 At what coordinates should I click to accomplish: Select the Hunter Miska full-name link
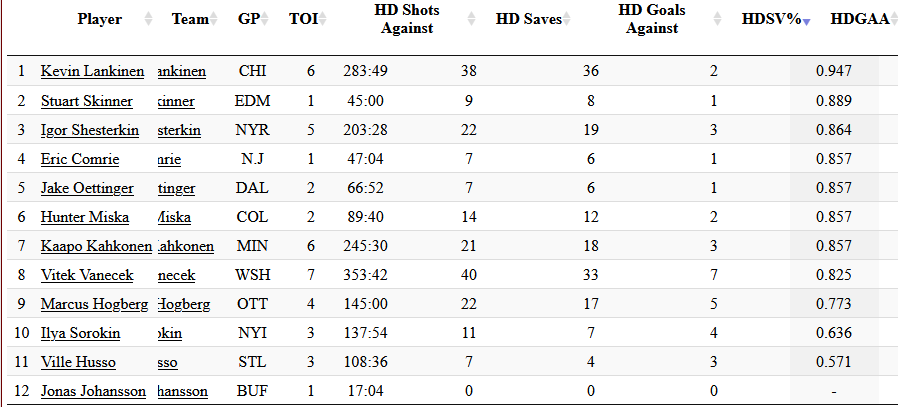(x=83, y=217)
